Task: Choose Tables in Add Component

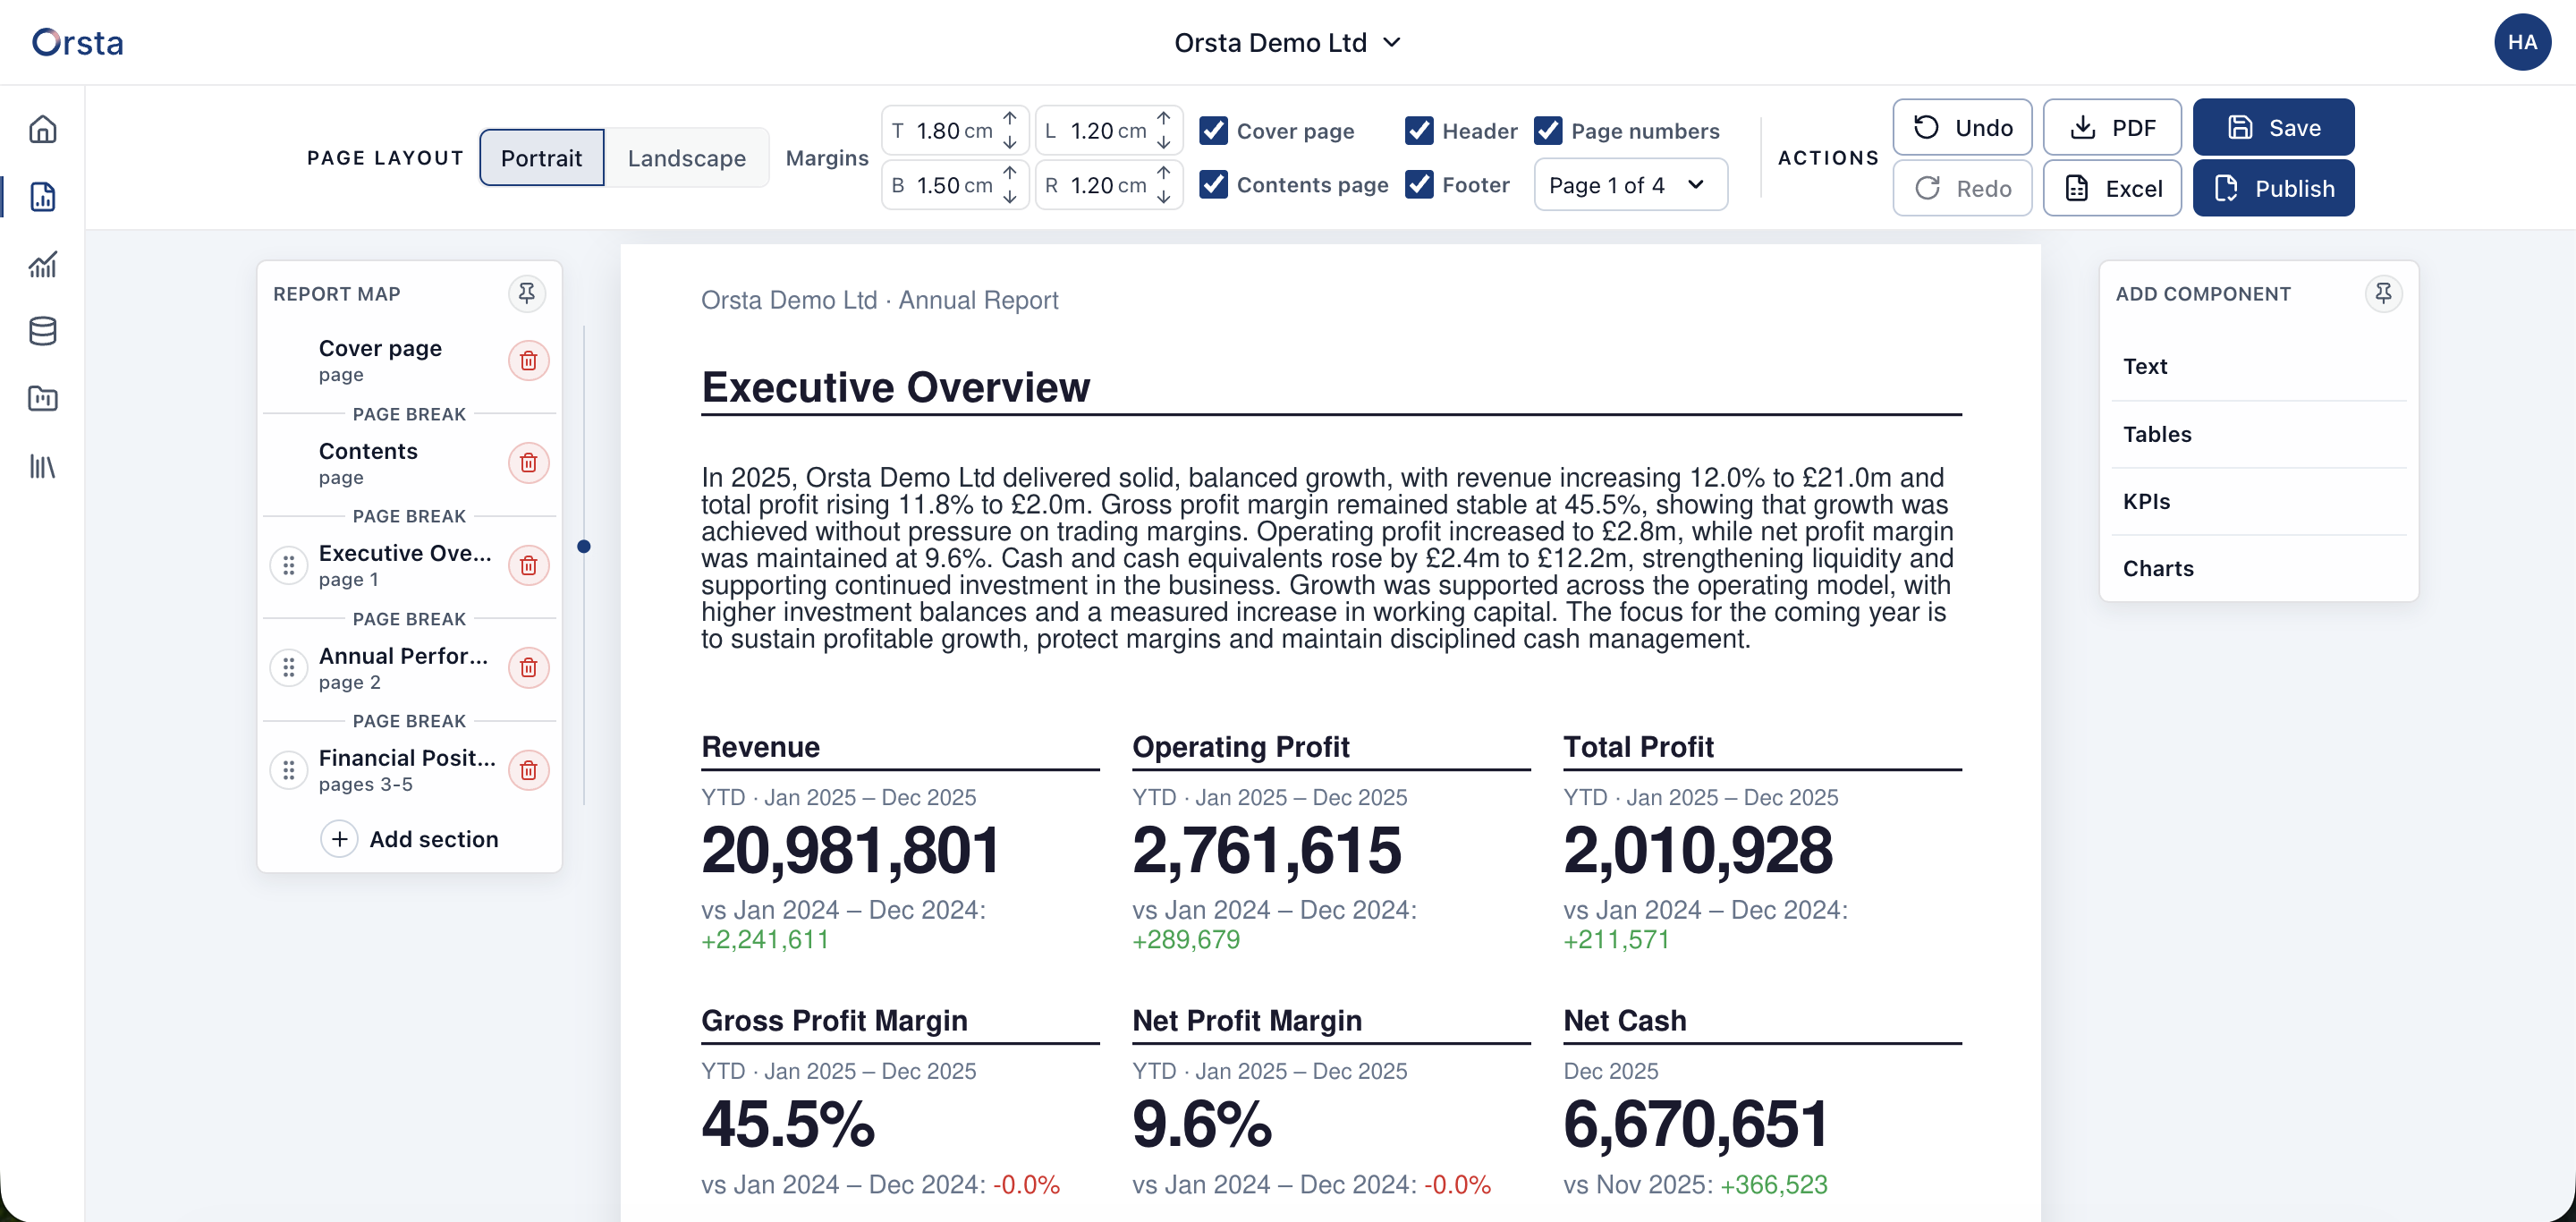Action: 2258,434
